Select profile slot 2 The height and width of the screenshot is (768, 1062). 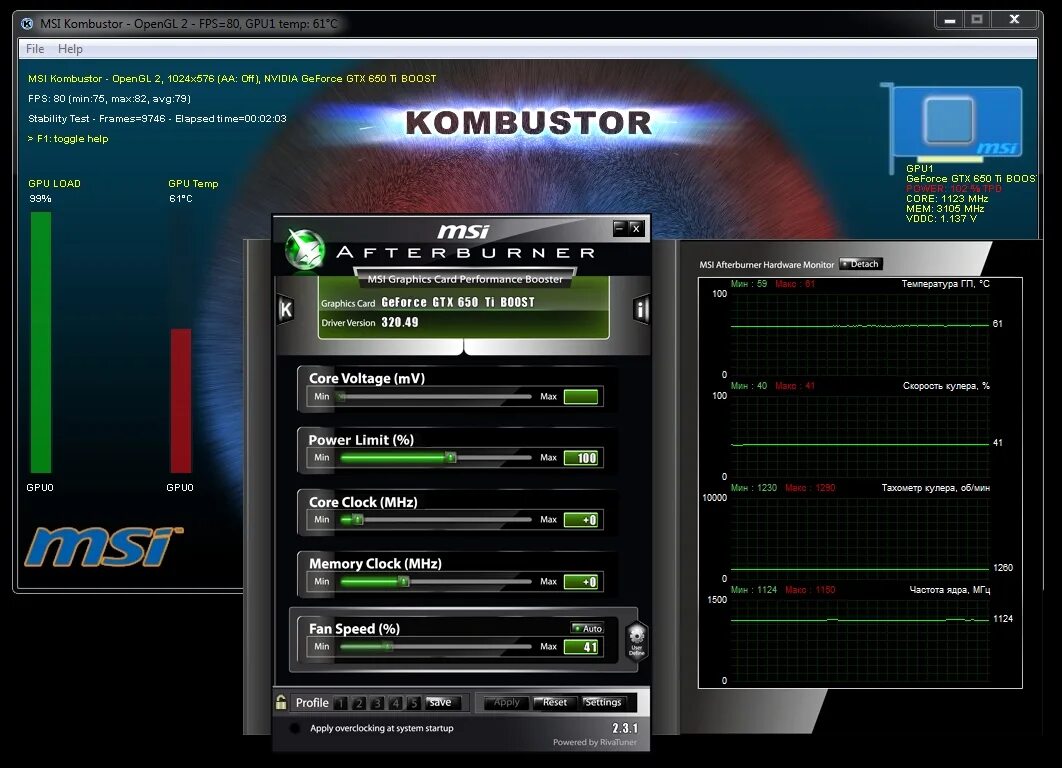point(359,703)
